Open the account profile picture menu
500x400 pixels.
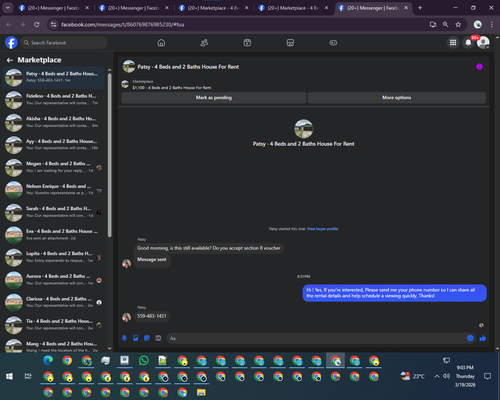pyautogui.click(x=483, y=43)
